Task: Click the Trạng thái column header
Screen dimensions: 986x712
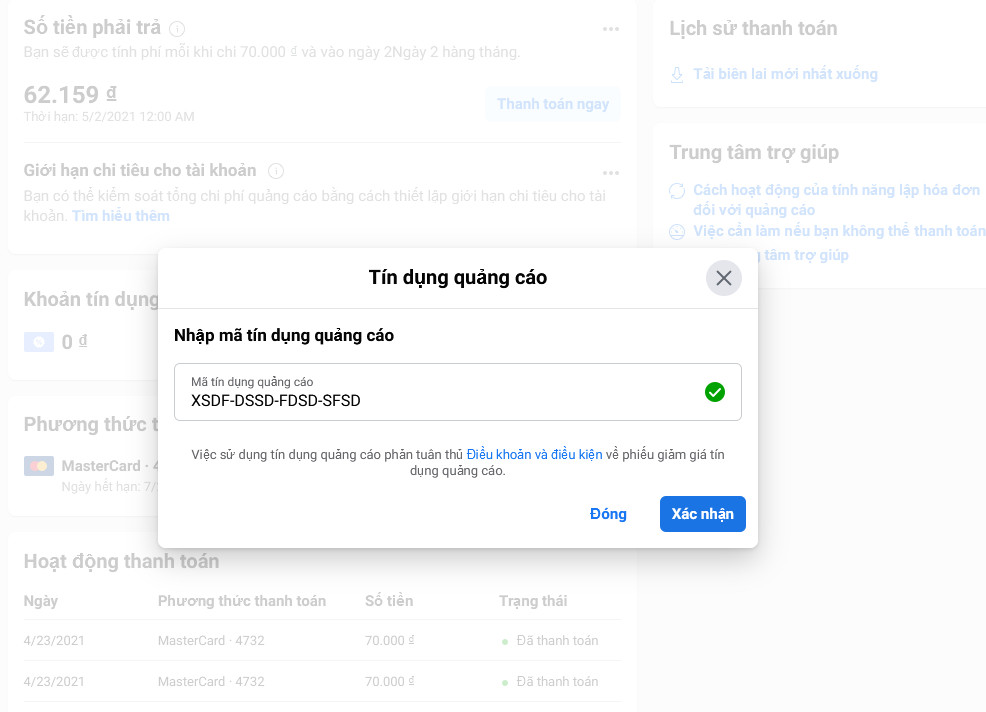Action: pyautogui.click(x=533, y=601)
